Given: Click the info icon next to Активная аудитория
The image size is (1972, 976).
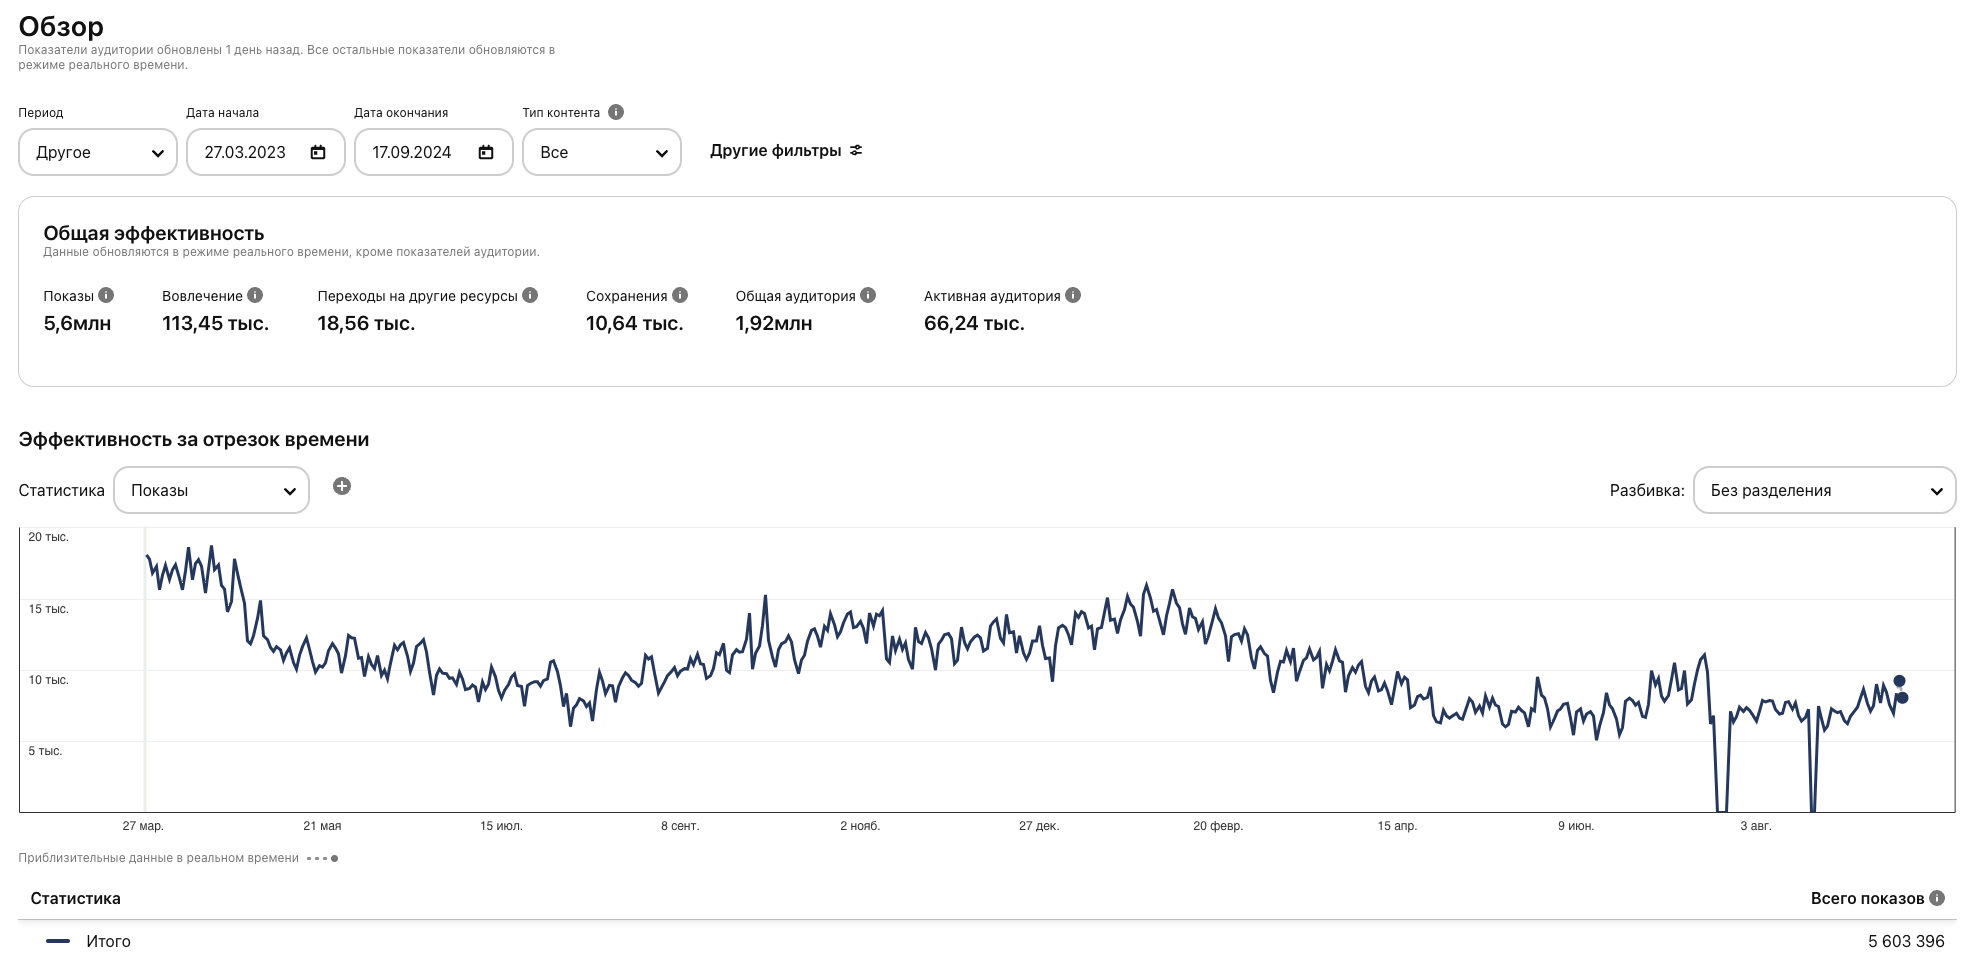Looking at the screenshot, I should [x=1073, y=295].
